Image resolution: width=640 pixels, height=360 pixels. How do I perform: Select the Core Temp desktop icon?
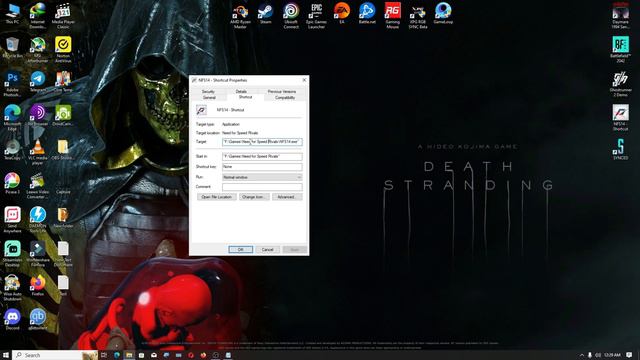(63, 82)
